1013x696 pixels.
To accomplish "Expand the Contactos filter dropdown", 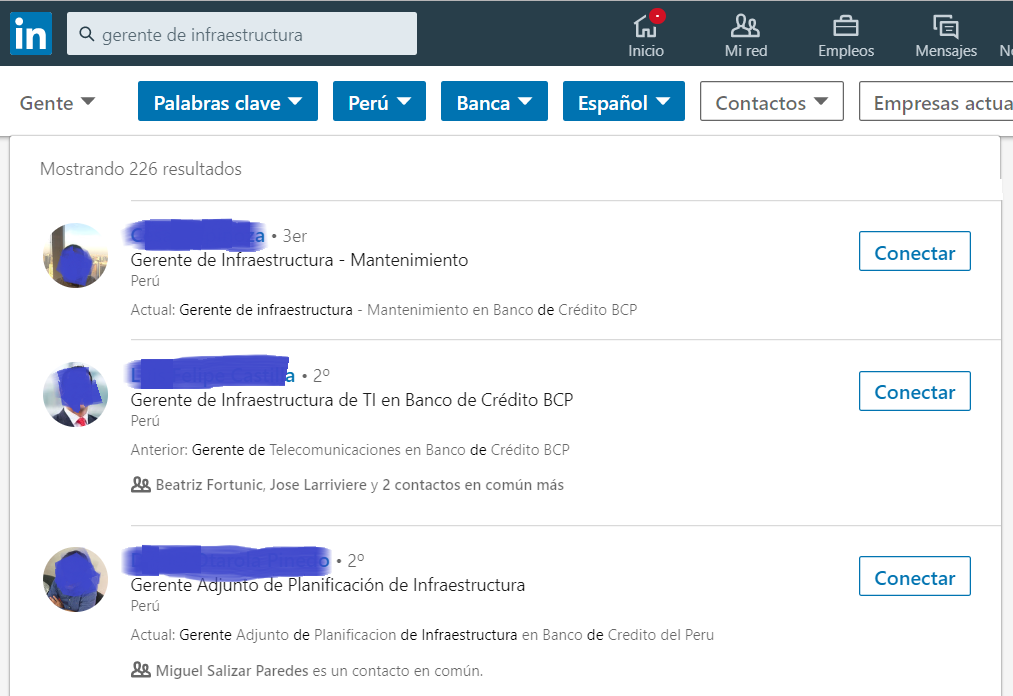I will point(771,102).
